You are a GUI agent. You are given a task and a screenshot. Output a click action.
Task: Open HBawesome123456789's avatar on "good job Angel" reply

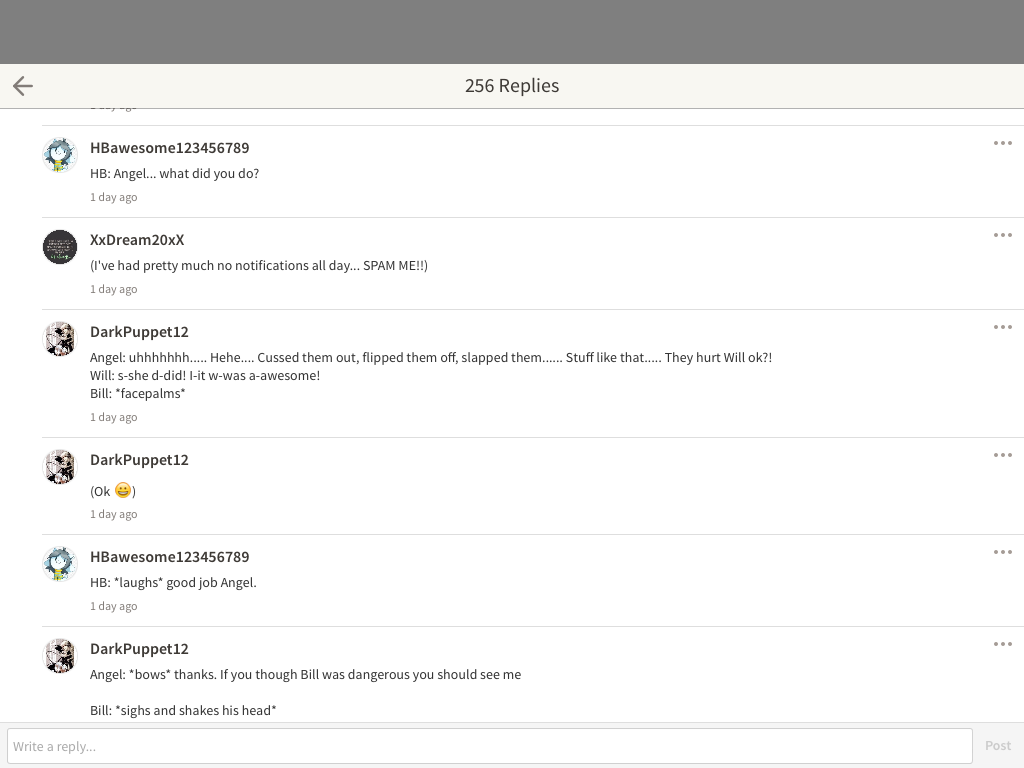coord(60,564)
